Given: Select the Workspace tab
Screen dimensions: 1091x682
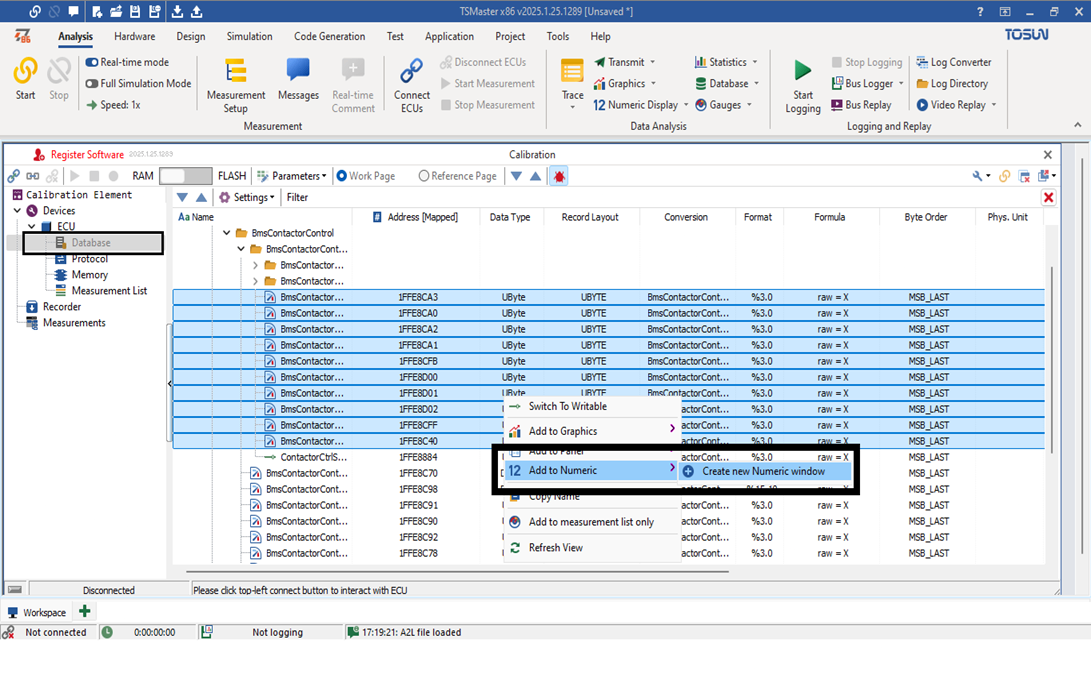Looking at the screenshot, I should coord(37,612).
